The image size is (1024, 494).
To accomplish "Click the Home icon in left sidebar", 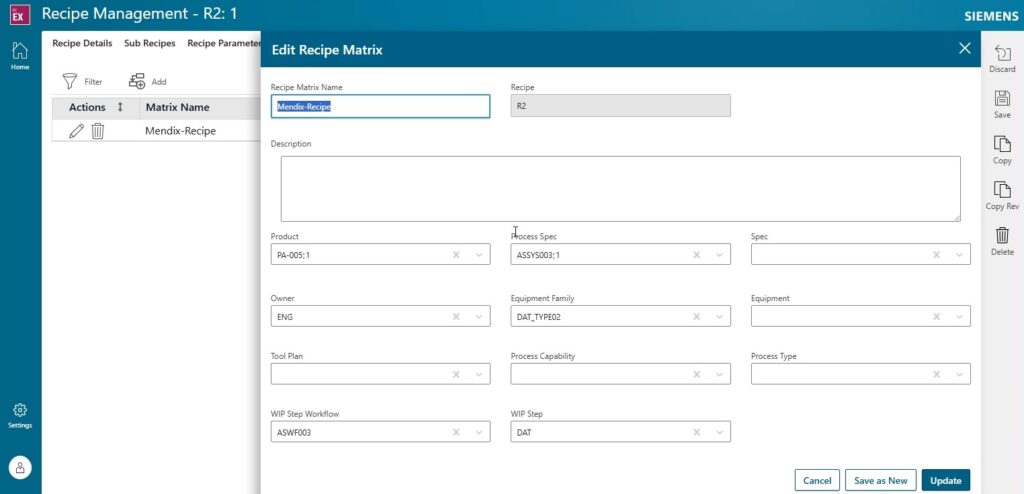I will tap(20, 52).
